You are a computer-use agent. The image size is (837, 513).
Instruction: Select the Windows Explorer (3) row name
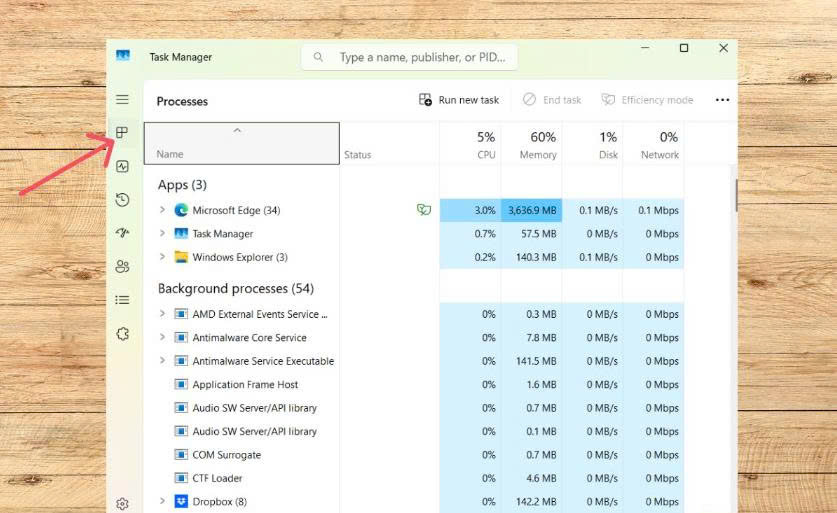coord(240,257)
